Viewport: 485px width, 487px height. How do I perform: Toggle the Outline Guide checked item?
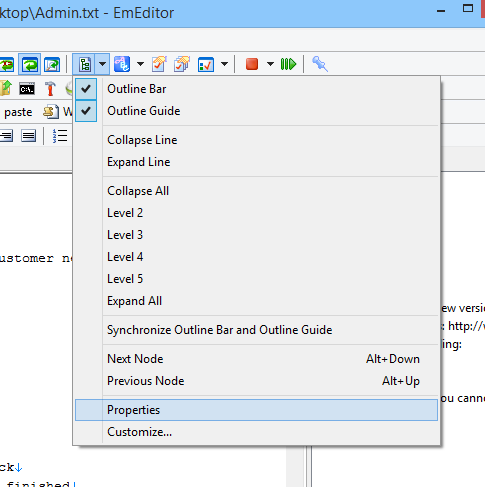(x=256, y=111)
